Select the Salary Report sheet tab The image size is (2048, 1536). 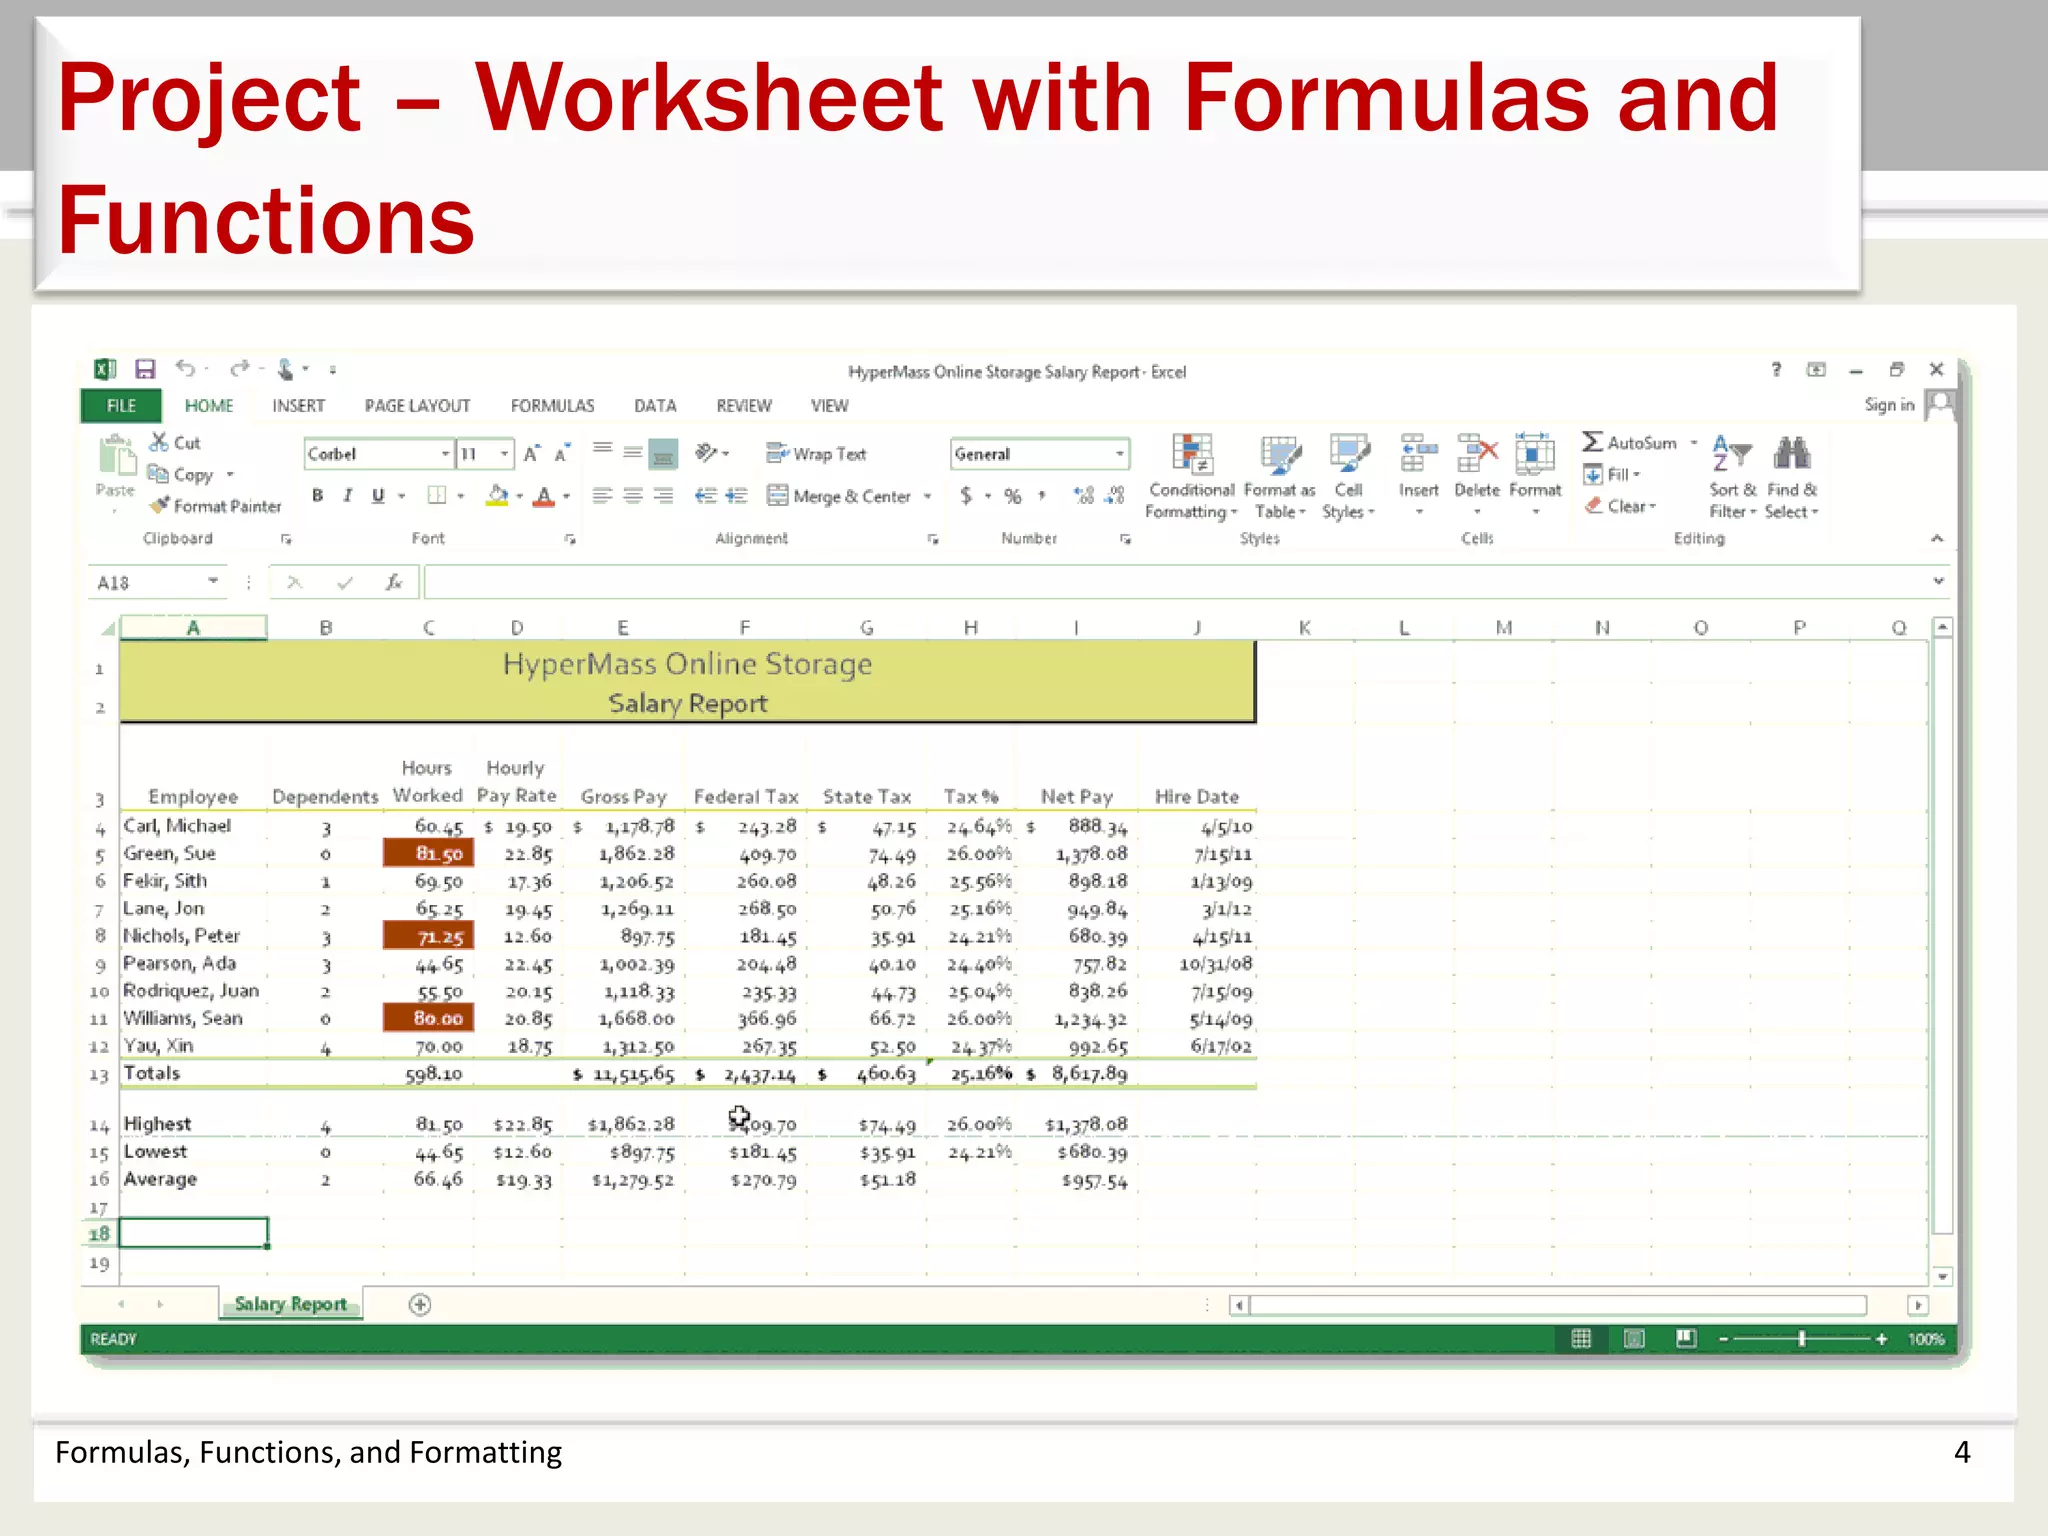tap(290, 1304)
